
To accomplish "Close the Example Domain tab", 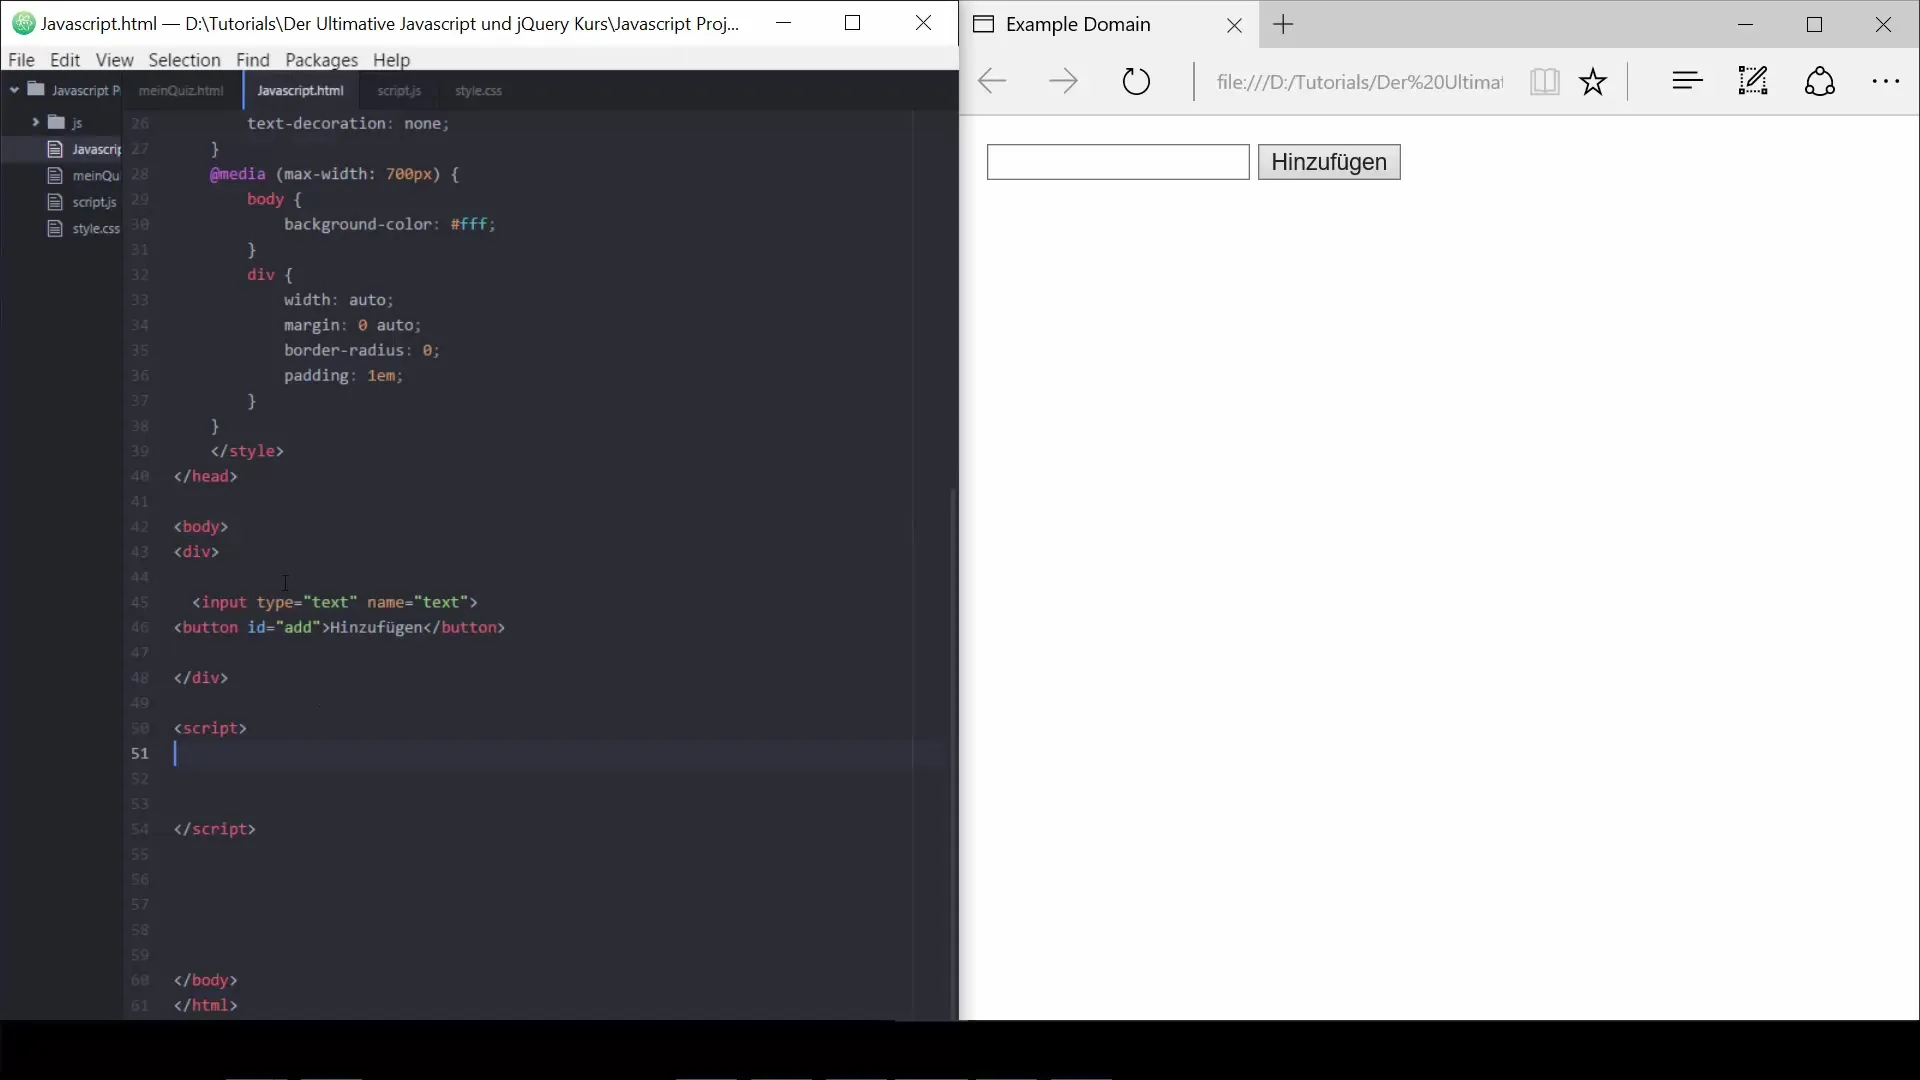I will (x=1235, y=27).
